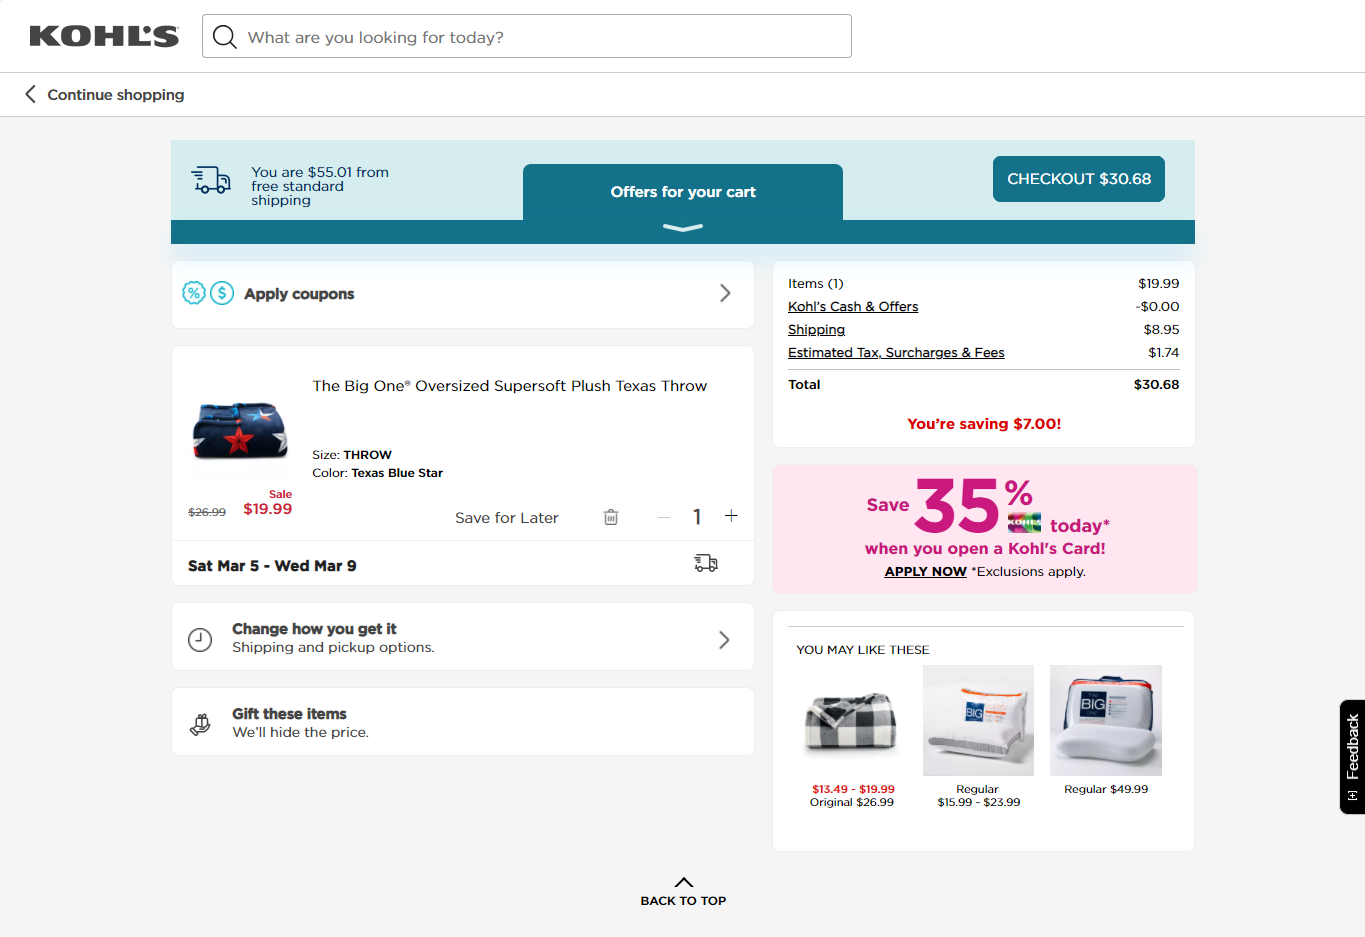
Task: Click the free shipping truck icon in banner
Action: click(x=210, y=178)
